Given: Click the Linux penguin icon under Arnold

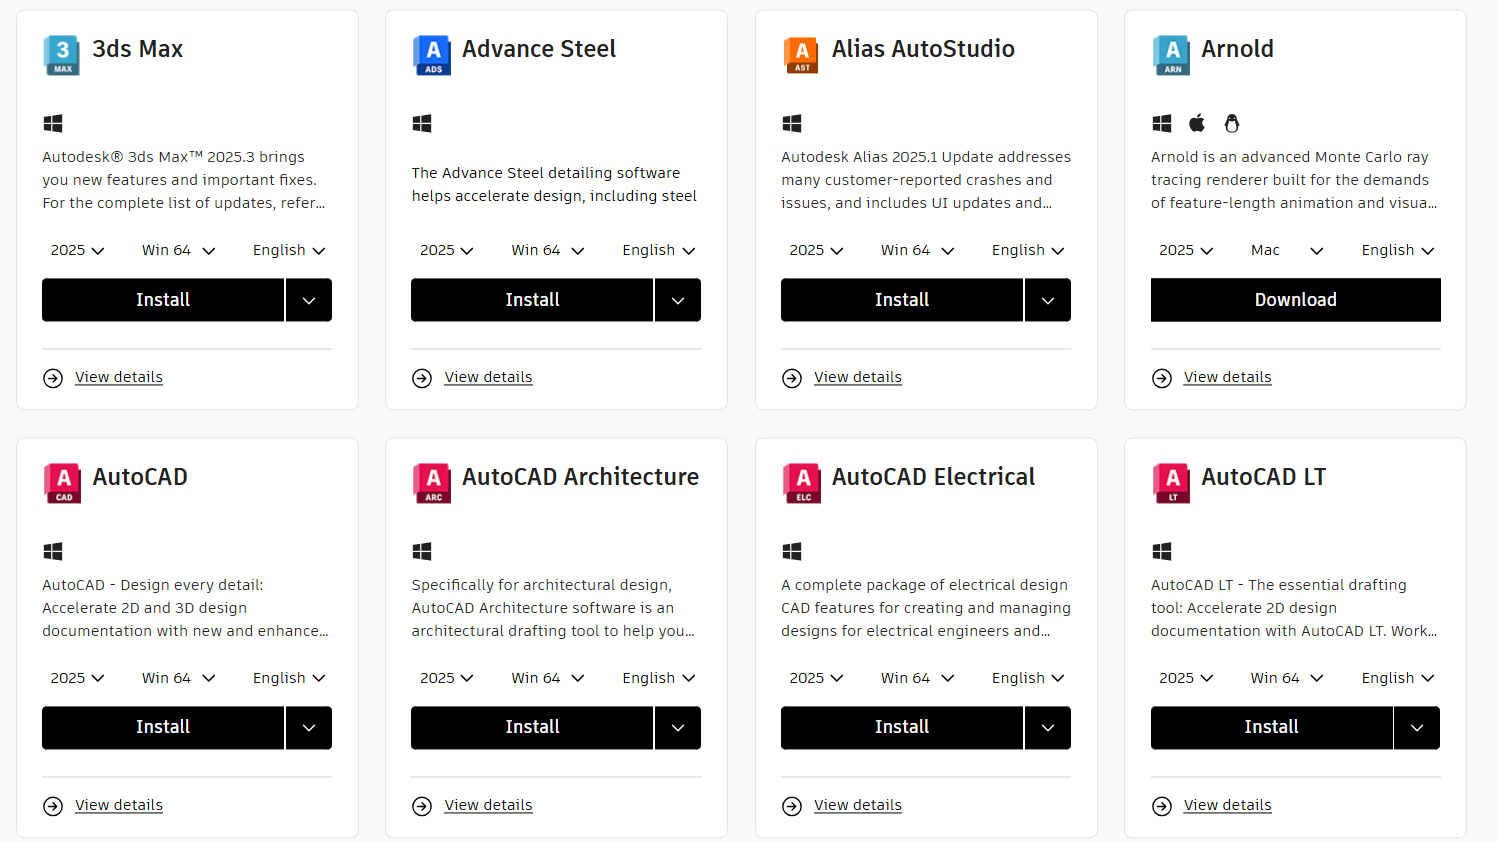Looking at the screenshot, I should point(1232,123).
